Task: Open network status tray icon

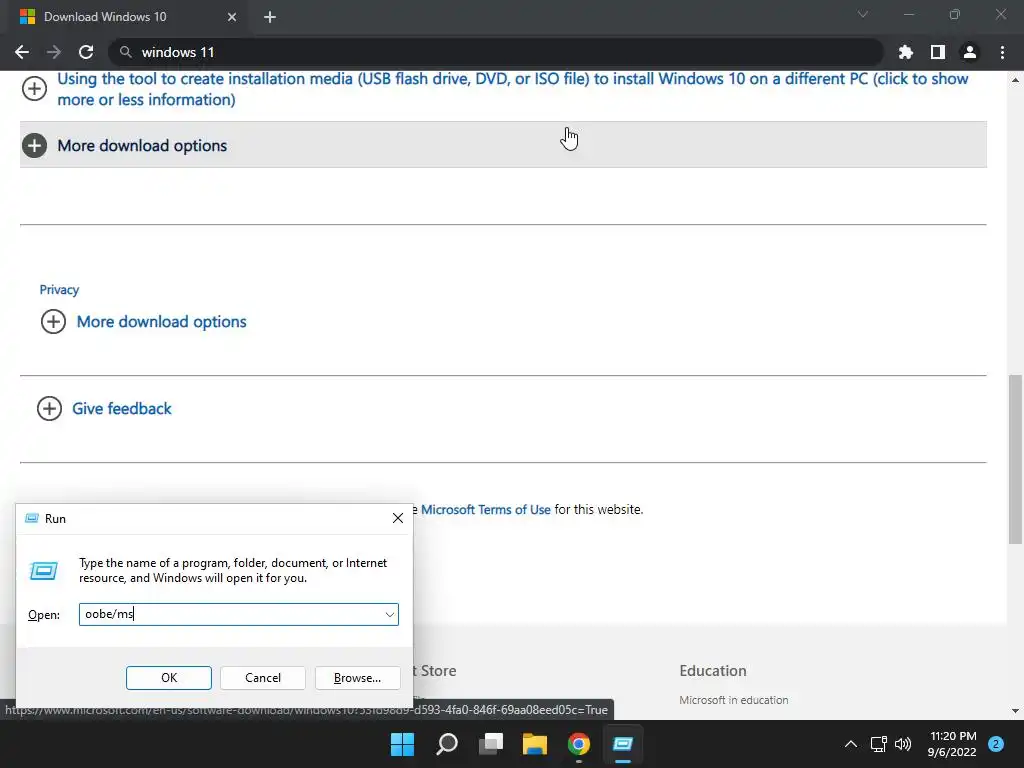Action: (878, 744)
